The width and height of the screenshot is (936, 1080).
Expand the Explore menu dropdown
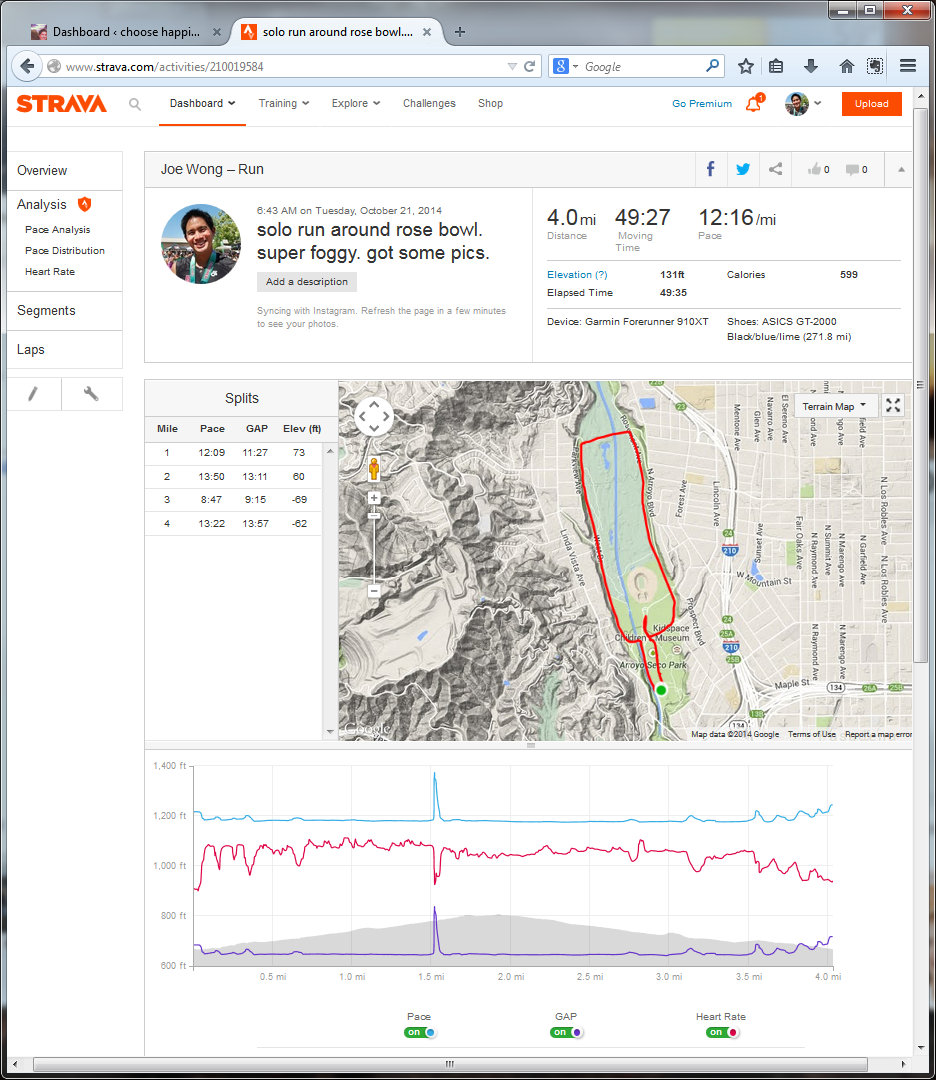356,103
